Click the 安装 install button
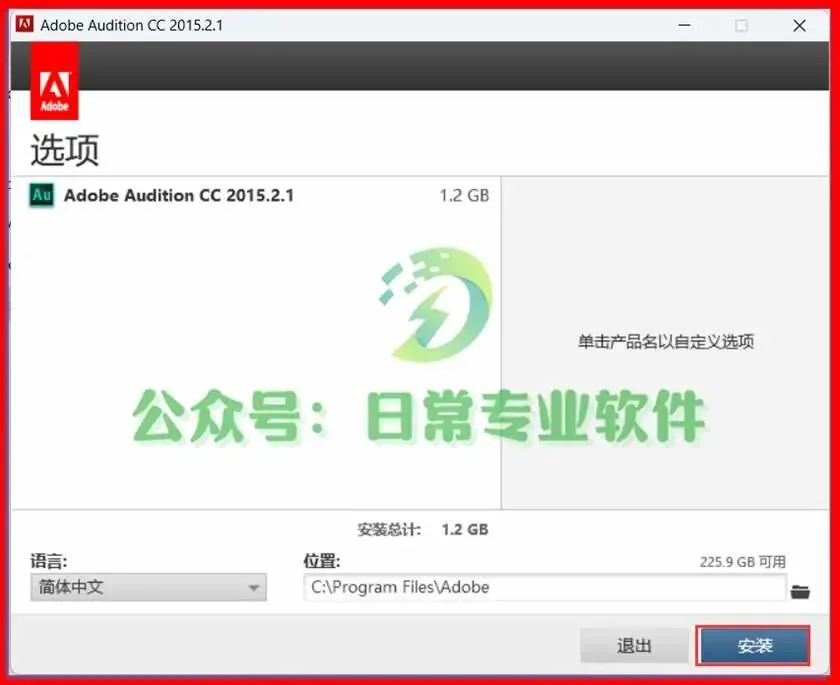 754,645
